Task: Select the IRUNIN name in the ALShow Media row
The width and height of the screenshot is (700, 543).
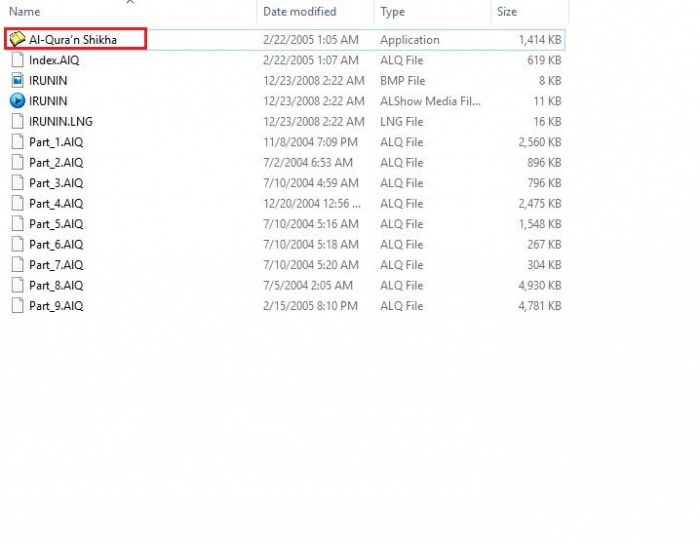Action: pyautogui.click(x=48, y=101)
